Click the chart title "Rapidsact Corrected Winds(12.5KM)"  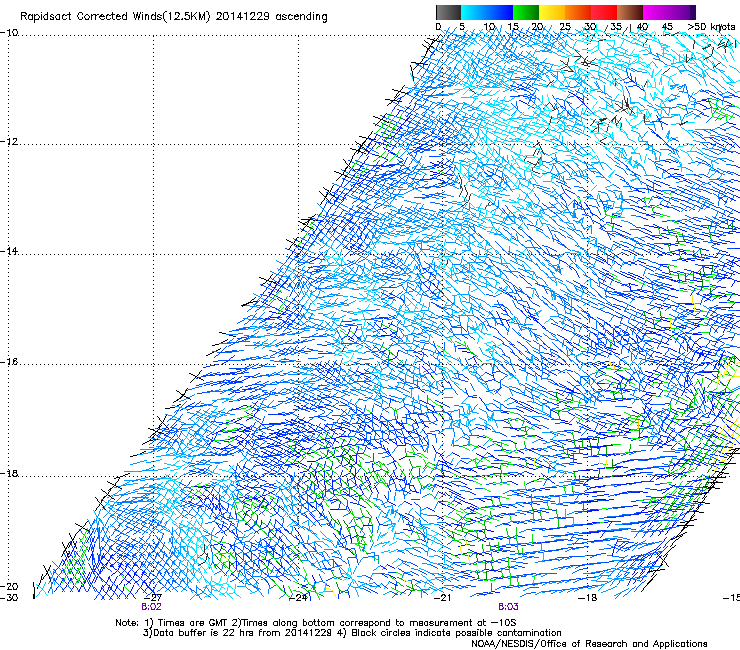point(115,17)
